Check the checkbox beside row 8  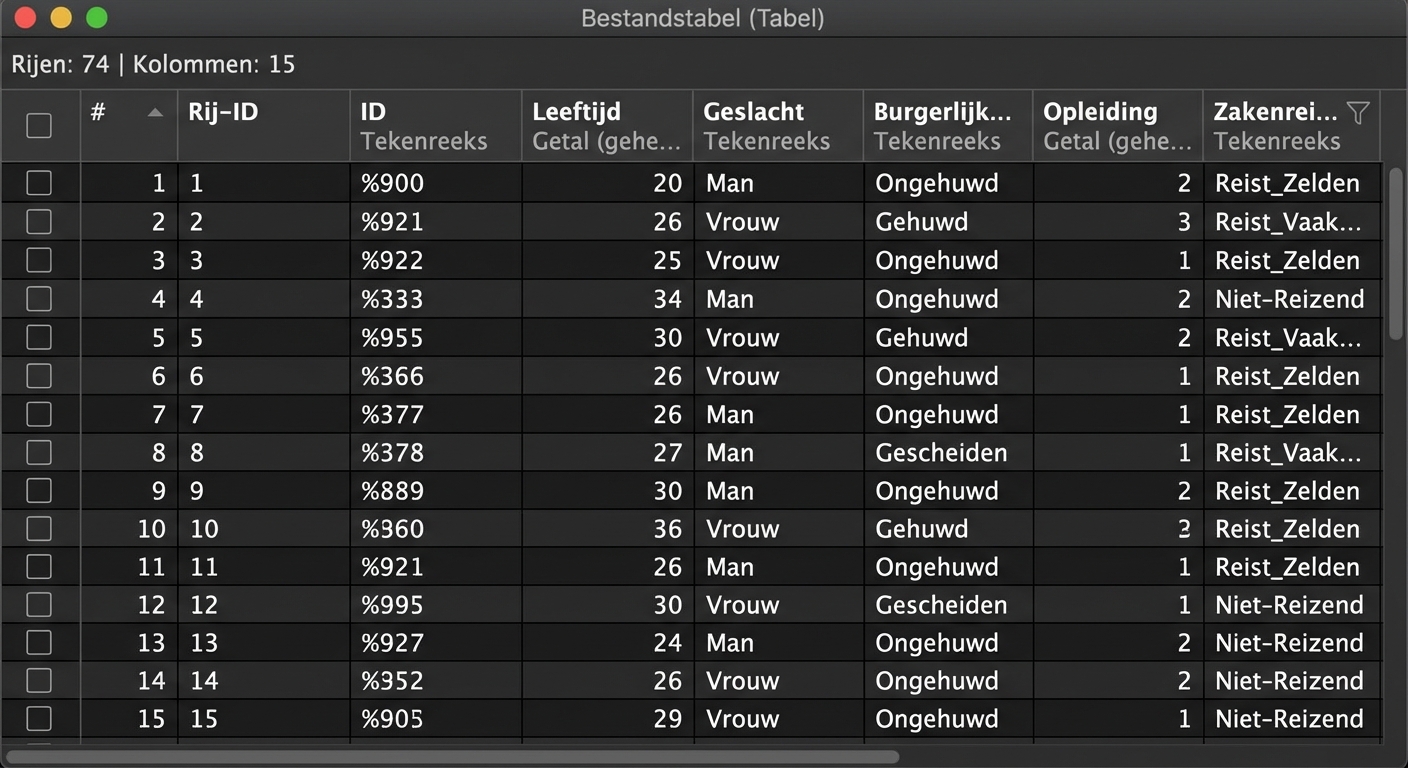pos(38,452)
